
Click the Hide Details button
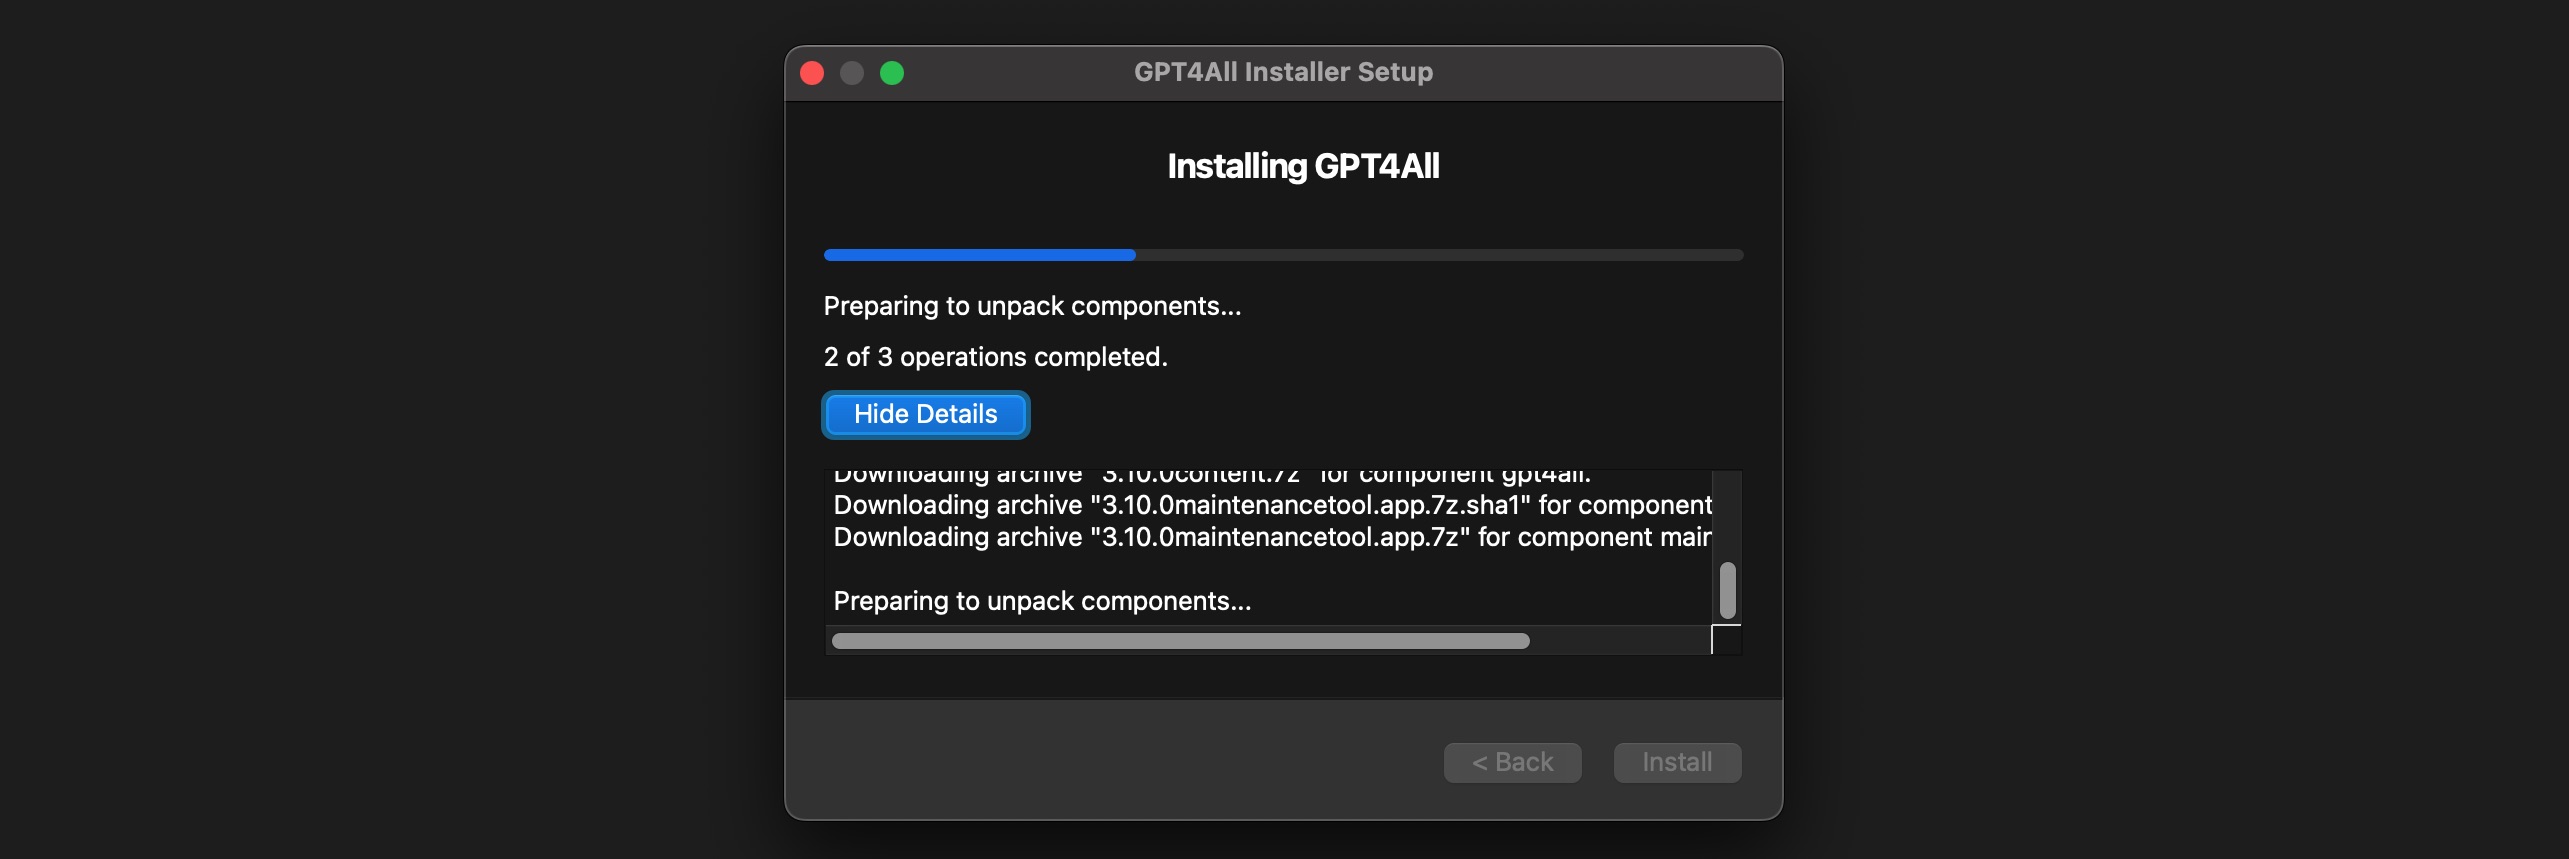coord(925,415)
